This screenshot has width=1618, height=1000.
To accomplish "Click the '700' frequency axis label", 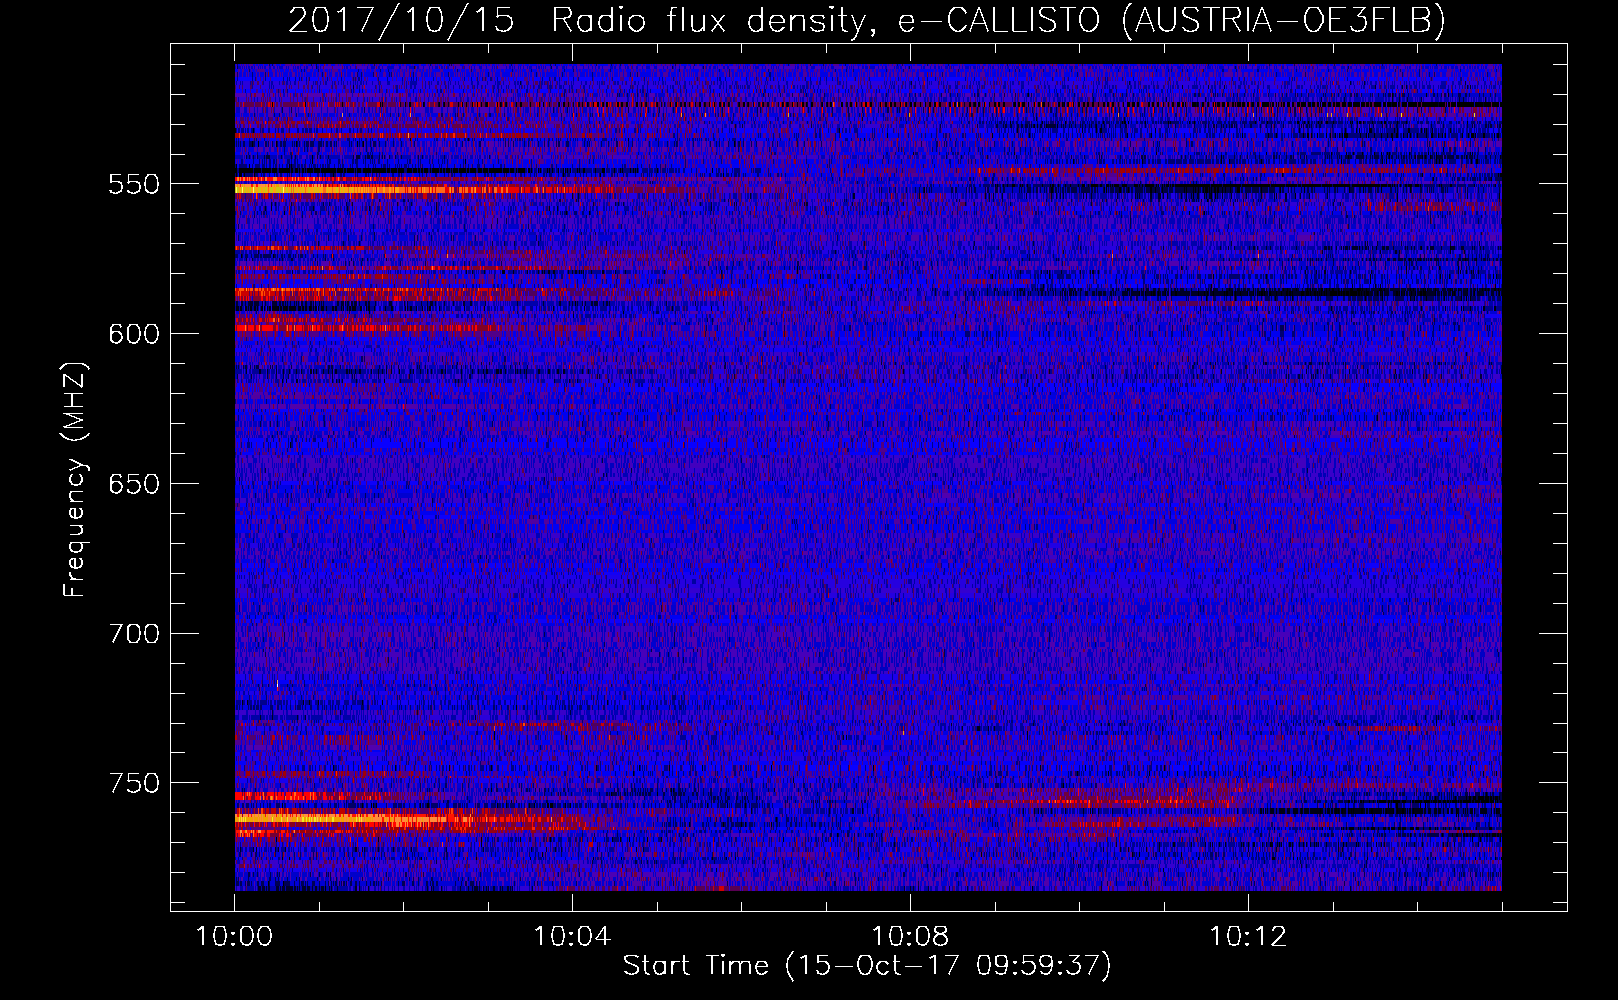I will [134, 635].
